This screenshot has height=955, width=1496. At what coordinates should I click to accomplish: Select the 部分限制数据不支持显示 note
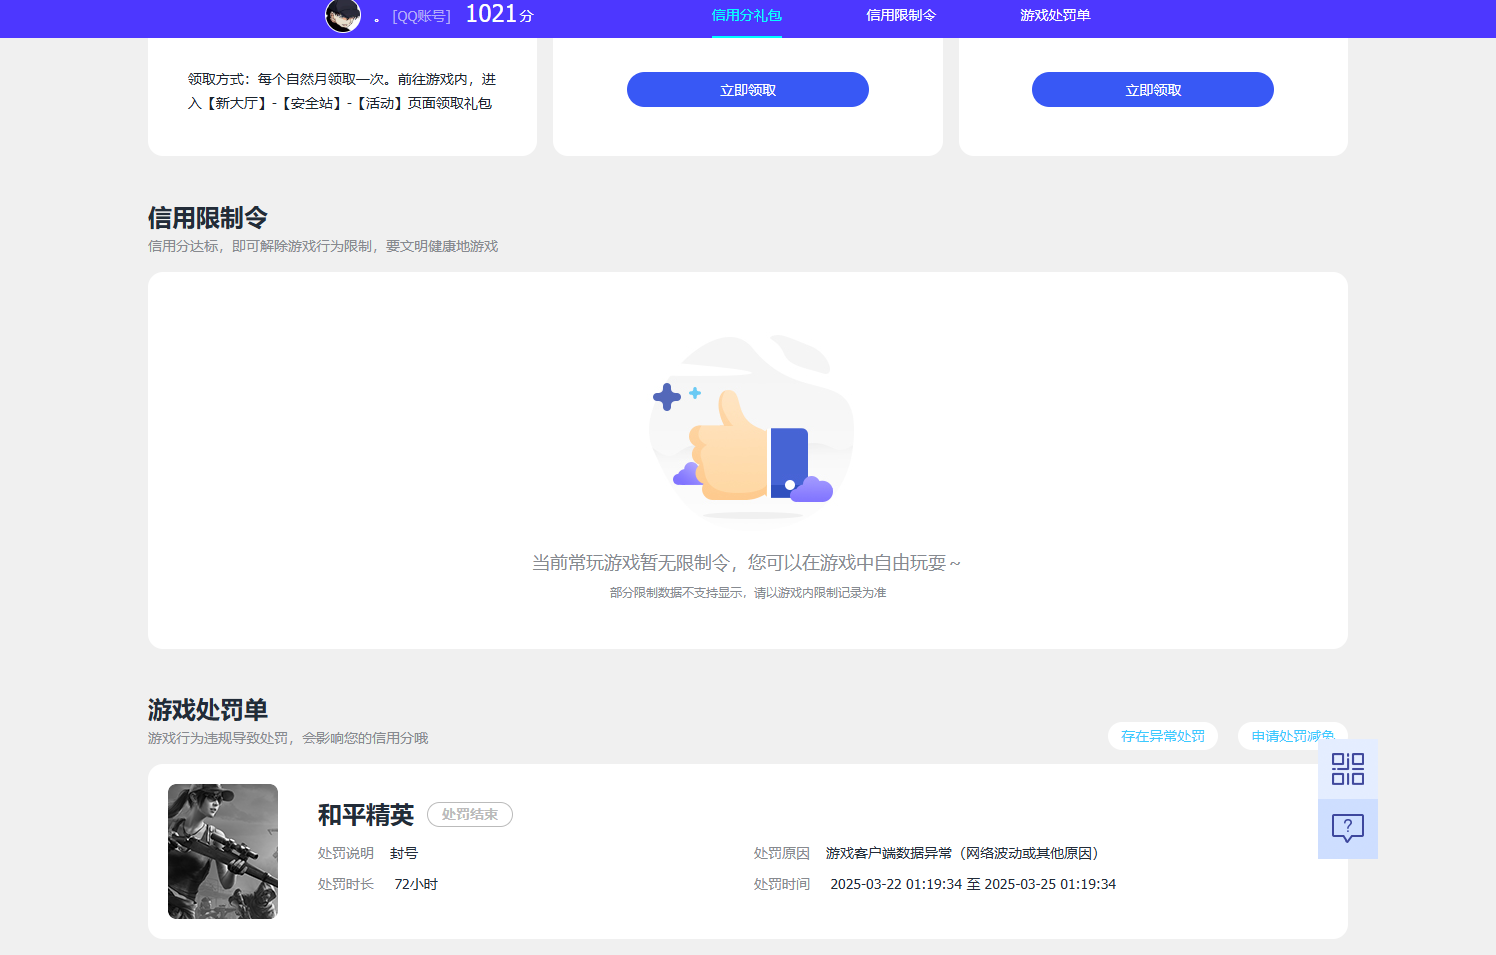tap(748, 593)
